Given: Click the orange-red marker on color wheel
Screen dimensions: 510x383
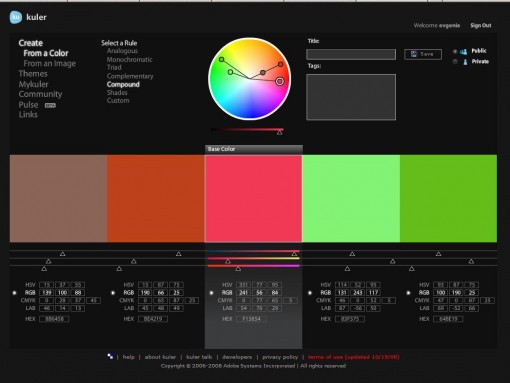Looking at the screenshot, I should [281, 64].
